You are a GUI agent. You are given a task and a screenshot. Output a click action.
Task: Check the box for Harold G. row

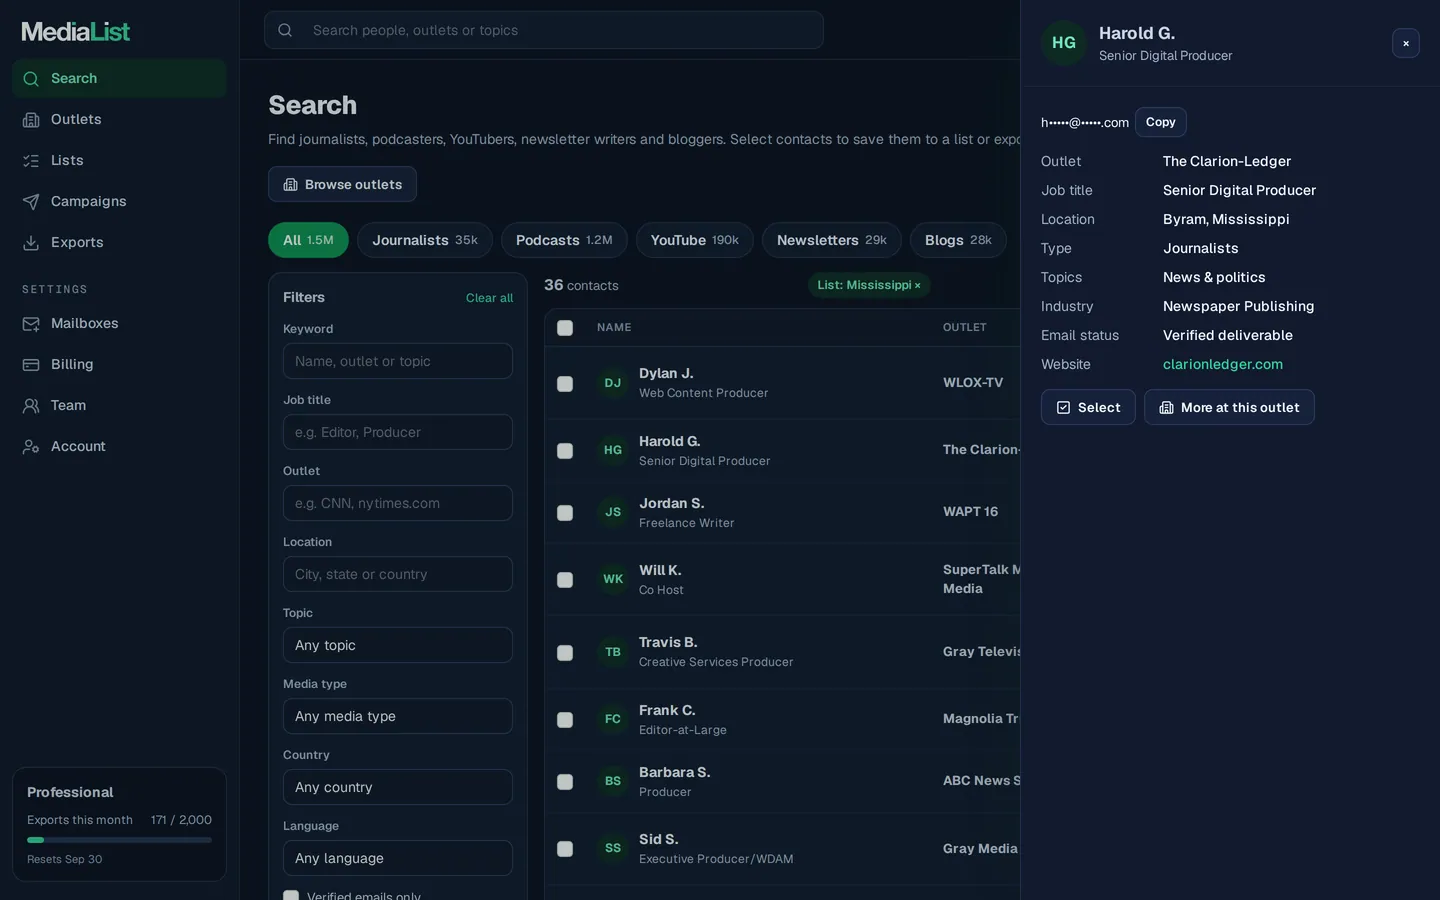[x=565, y=451]
